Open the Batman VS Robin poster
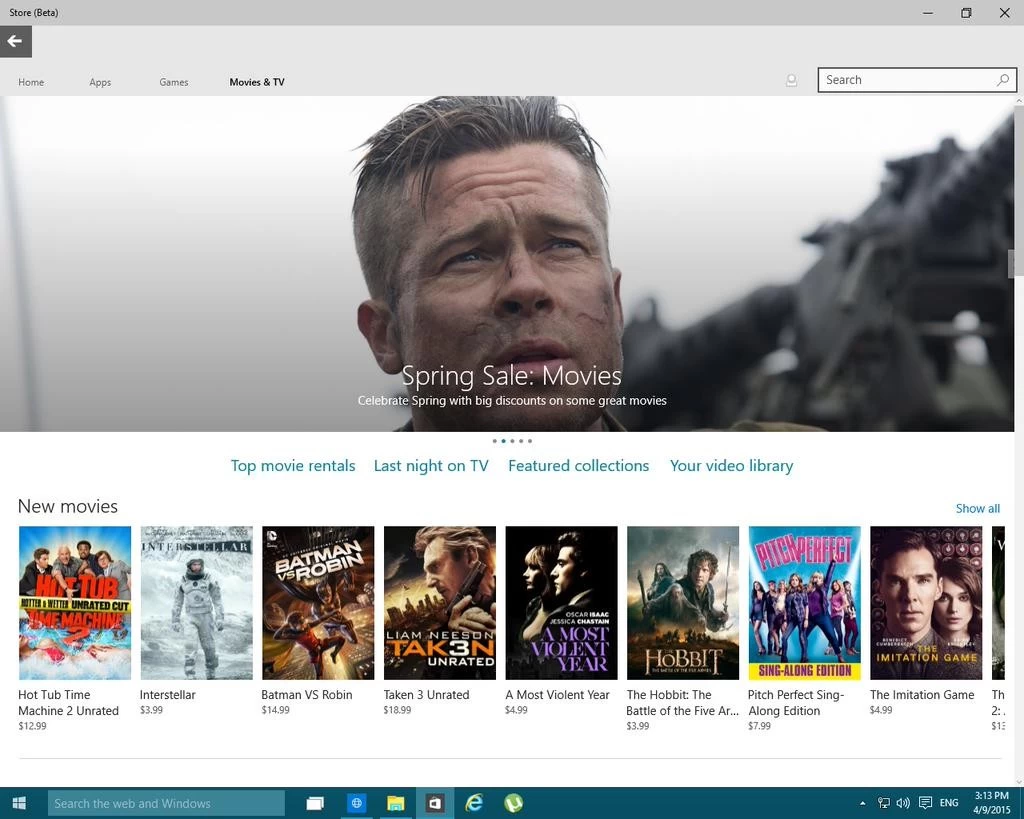 (x=318, y=603)
